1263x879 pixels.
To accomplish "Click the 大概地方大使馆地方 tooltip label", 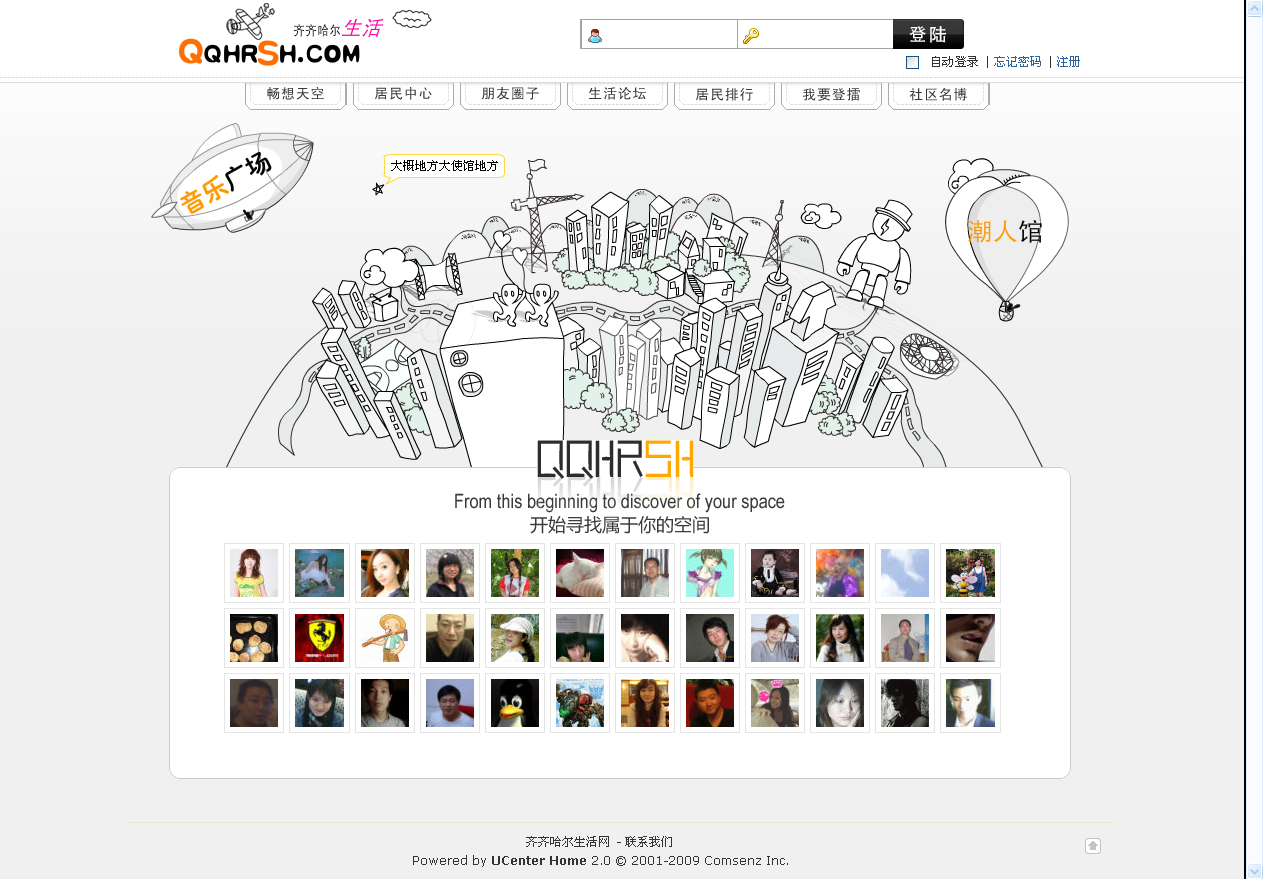I will tap(444, 166).
